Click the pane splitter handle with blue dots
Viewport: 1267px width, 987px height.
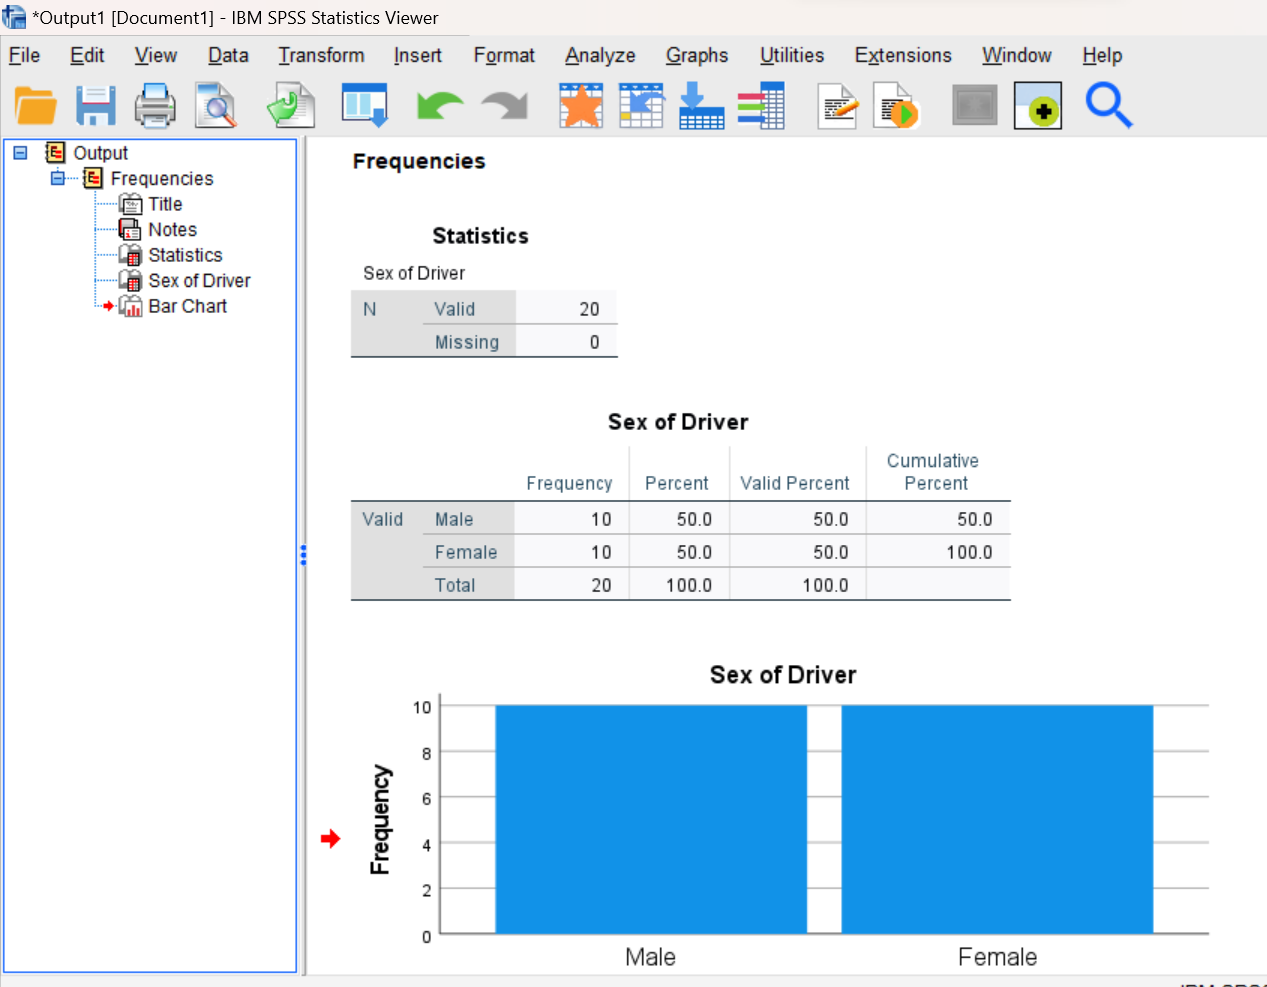click(x=303, y=555)
